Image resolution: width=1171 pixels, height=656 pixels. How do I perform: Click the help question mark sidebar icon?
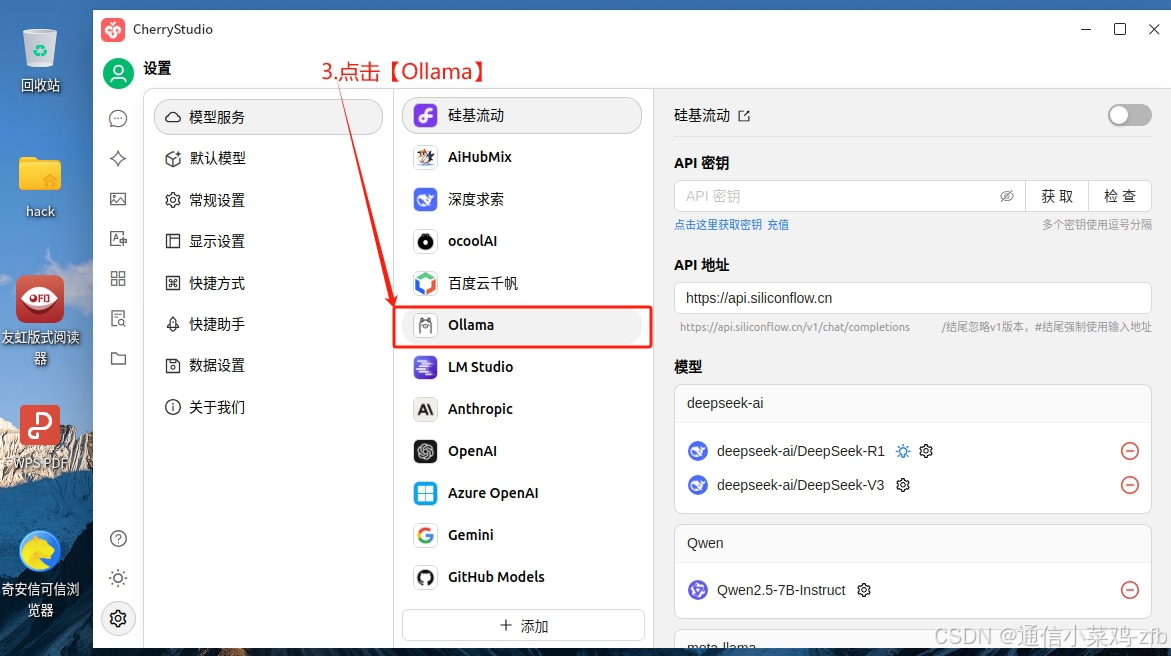coord(118,539)
